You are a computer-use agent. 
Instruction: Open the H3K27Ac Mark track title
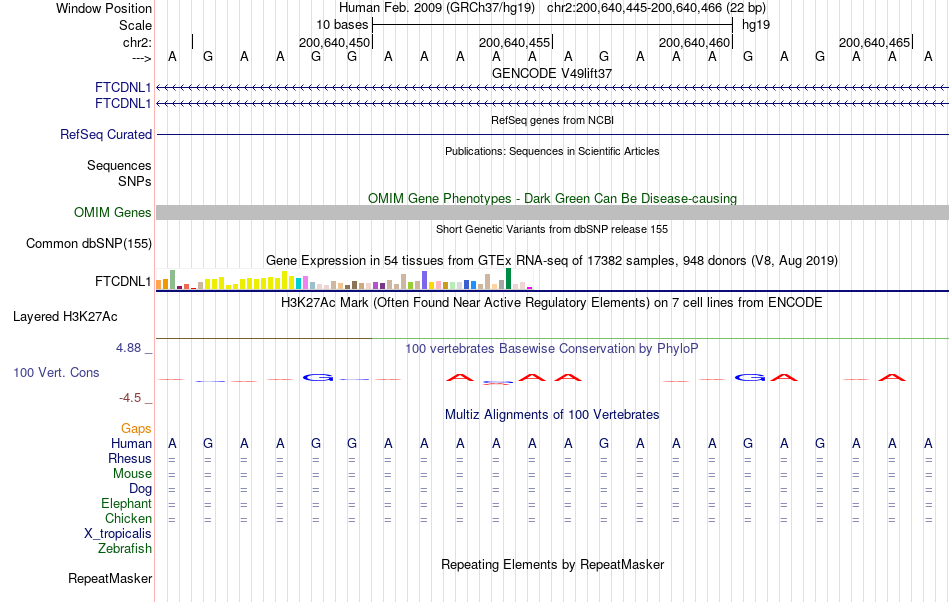point(552,303)
